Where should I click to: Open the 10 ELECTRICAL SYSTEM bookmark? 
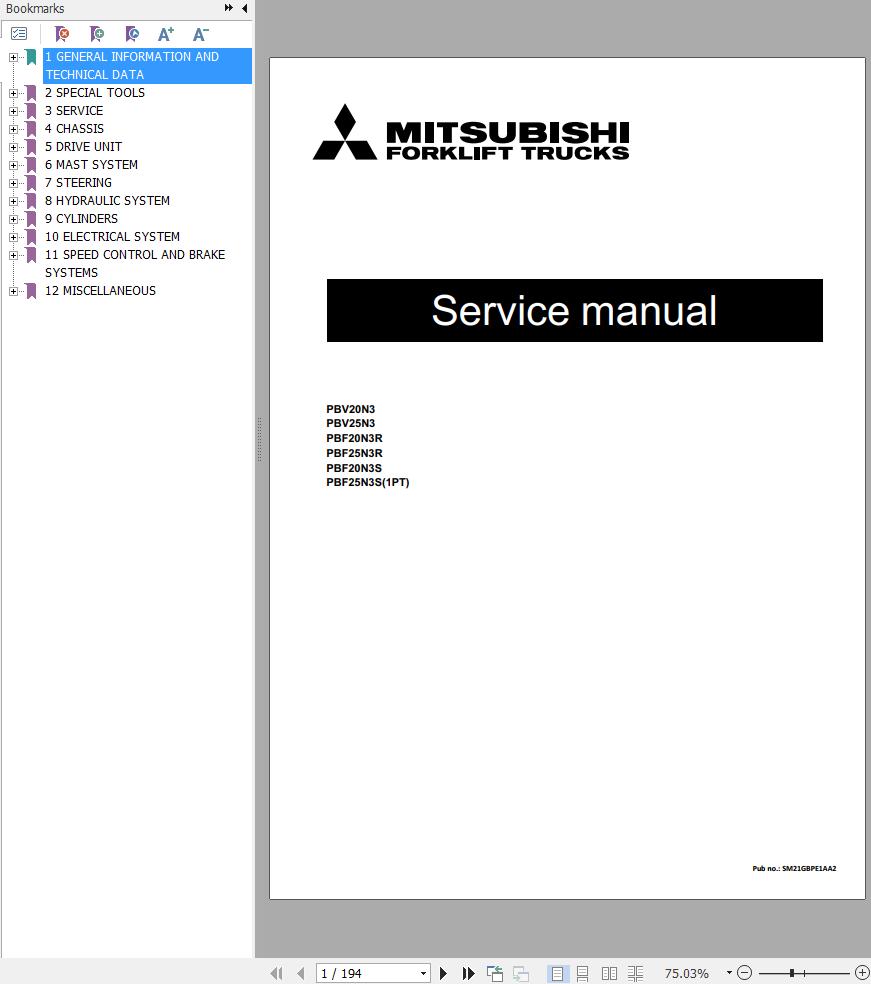pos(112,237)
